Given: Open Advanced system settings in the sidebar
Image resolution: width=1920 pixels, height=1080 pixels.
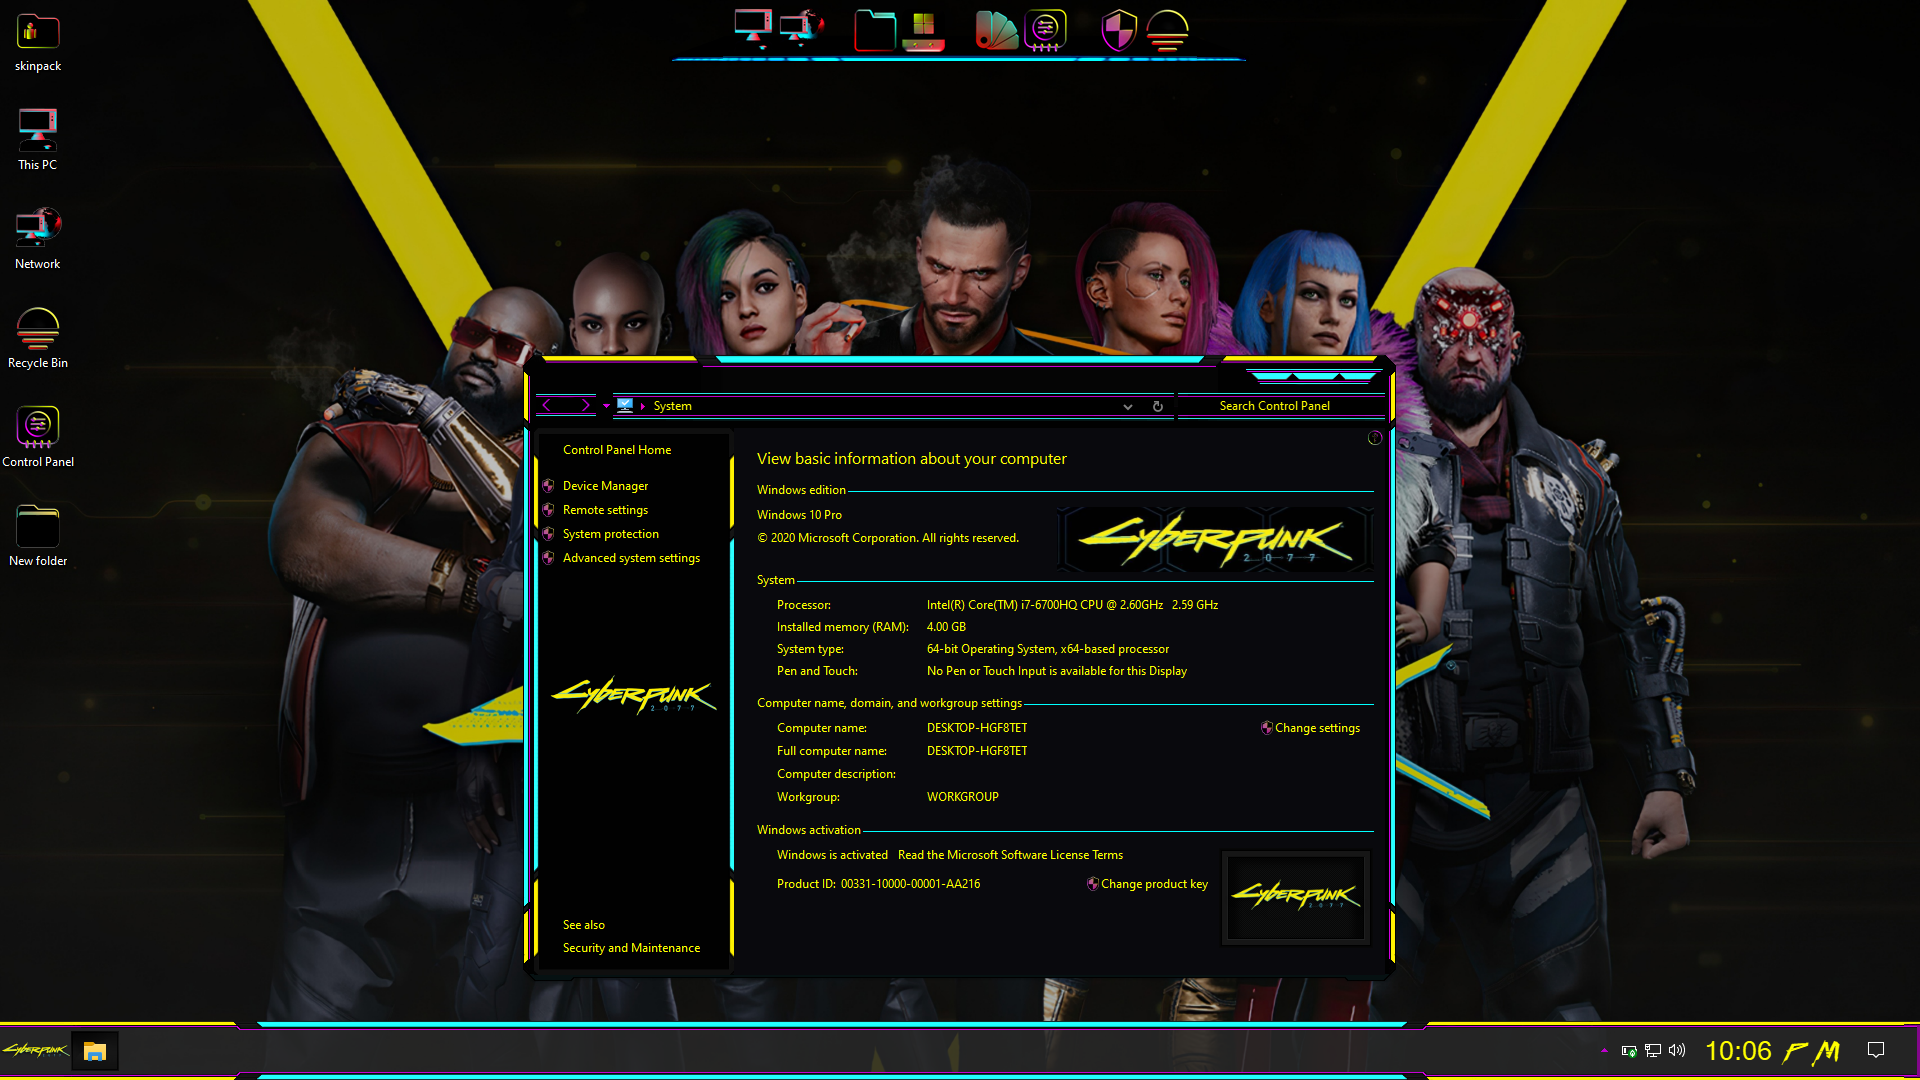Looking at the screenshot, I should (631, 558).
